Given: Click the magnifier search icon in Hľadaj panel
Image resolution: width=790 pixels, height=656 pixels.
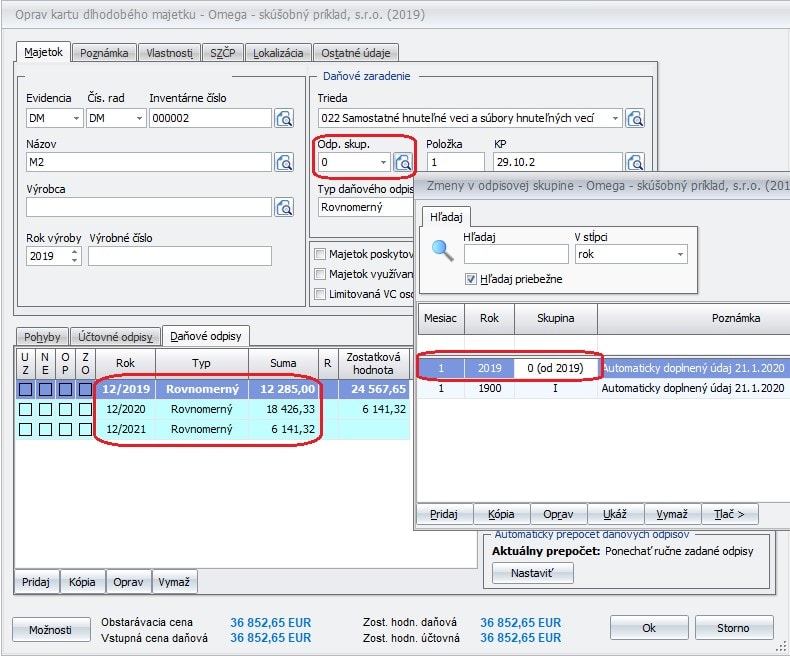Looking at the screenshot, I should click(441, 250).
